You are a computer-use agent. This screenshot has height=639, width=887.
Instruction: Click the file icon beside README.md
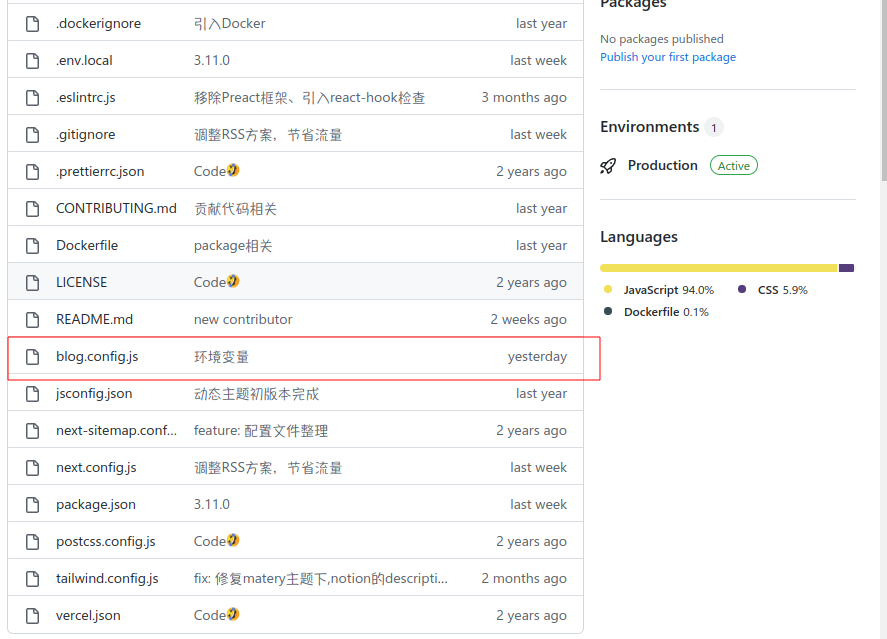tap(31, 319)
